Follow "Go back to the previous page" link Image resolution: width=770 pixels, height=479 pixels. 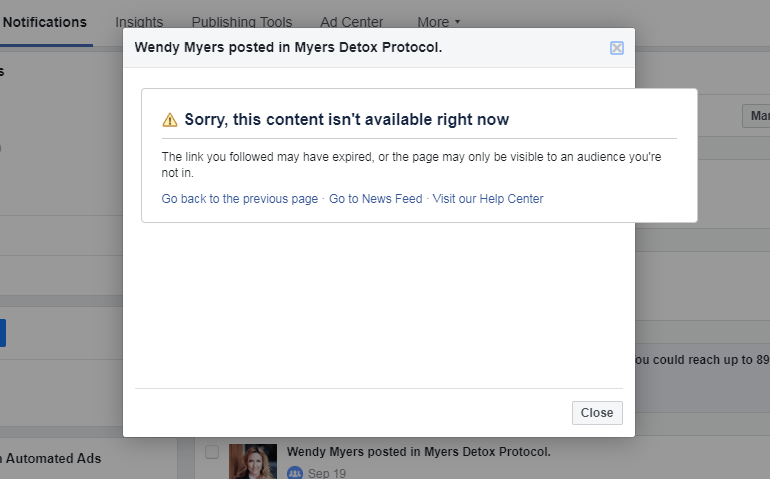[x=240, y=199]
